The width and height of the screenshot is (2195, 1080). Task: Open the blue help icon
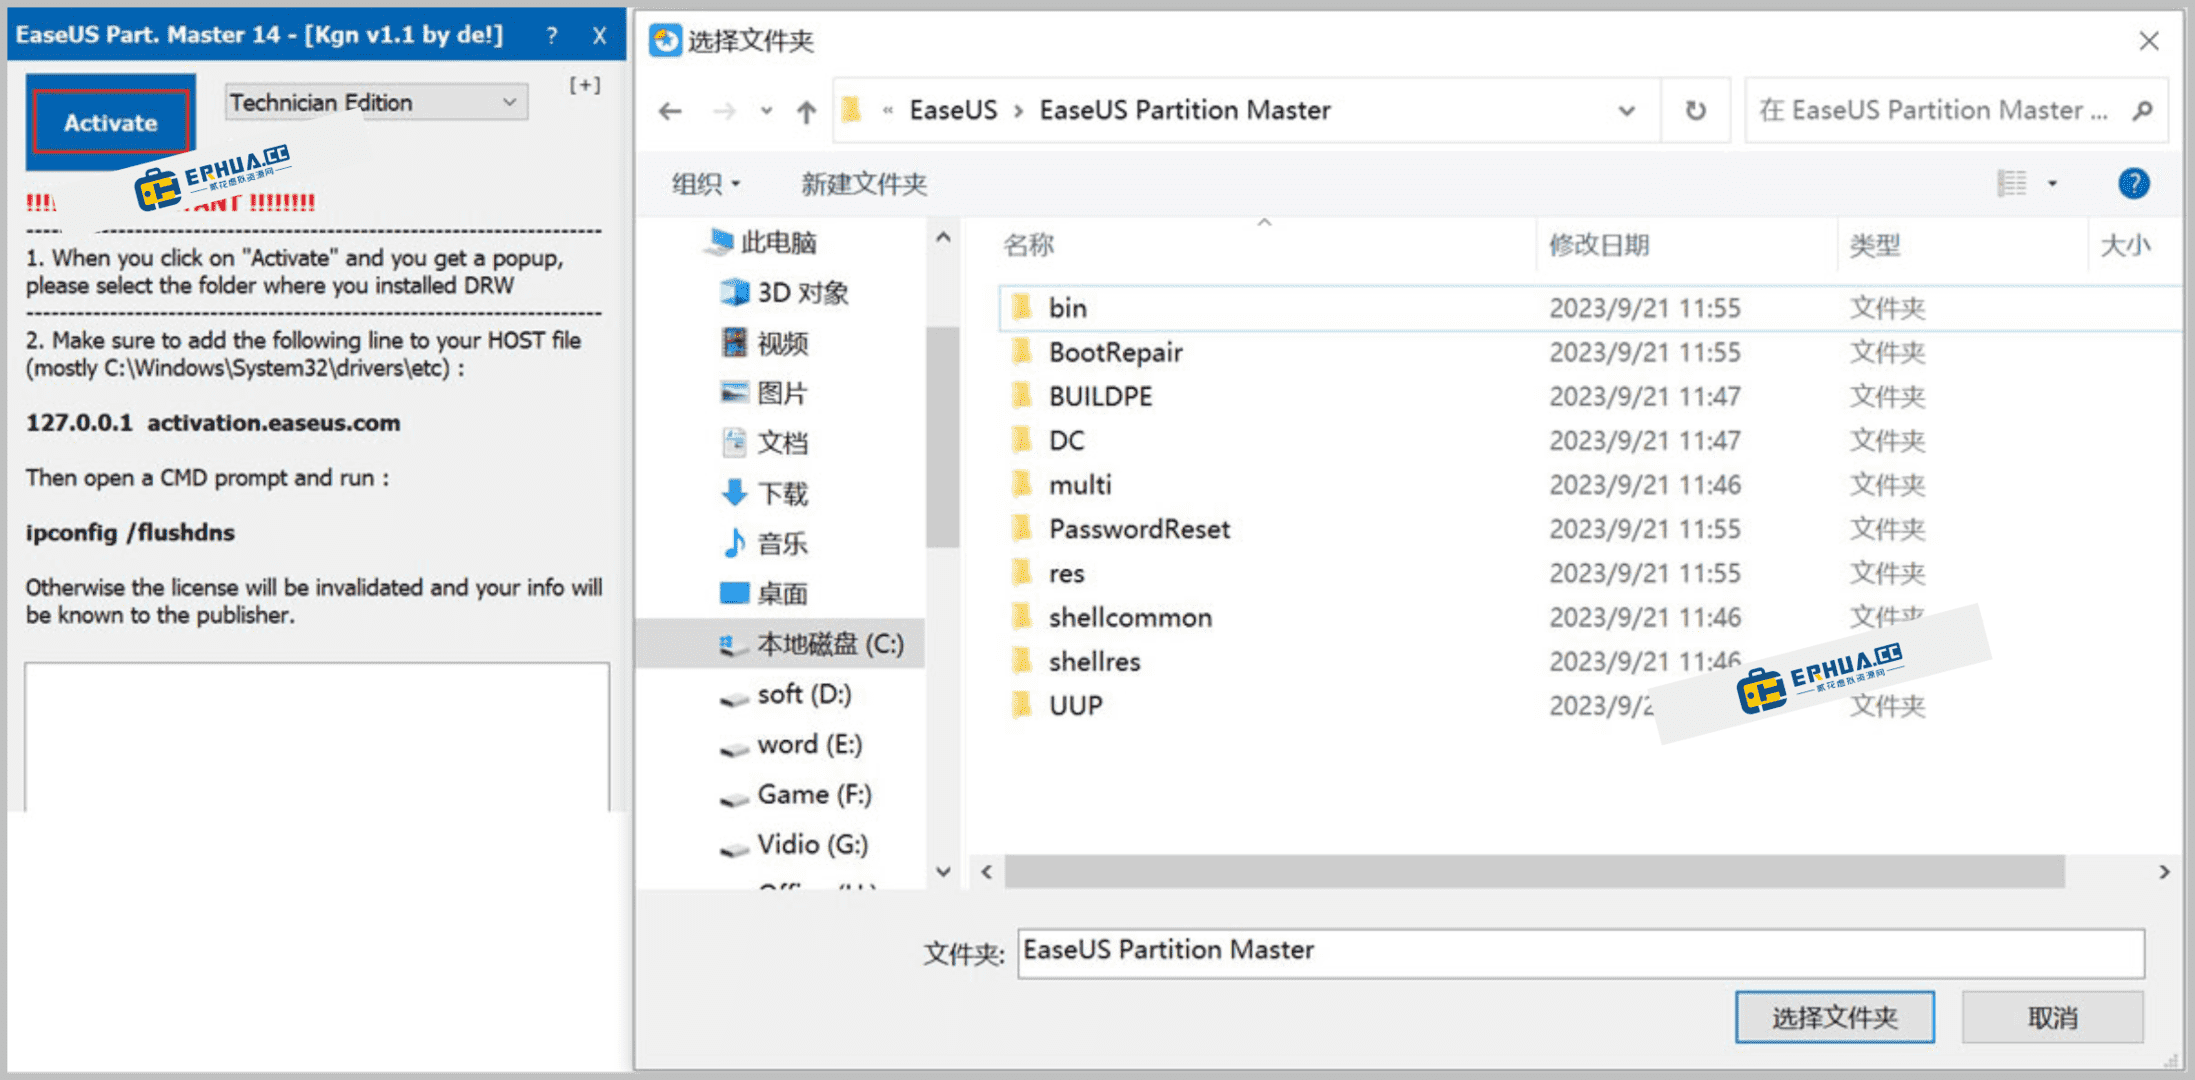click(x=2133, y=183)
